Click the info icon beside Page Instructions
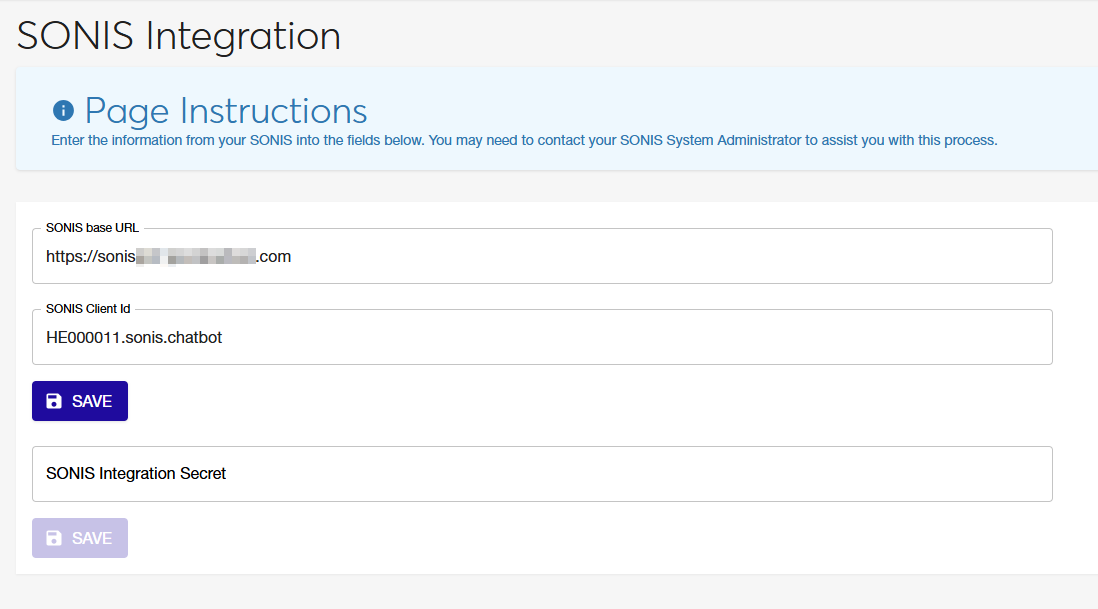1098x609 pixels. [x=63, y=110]
